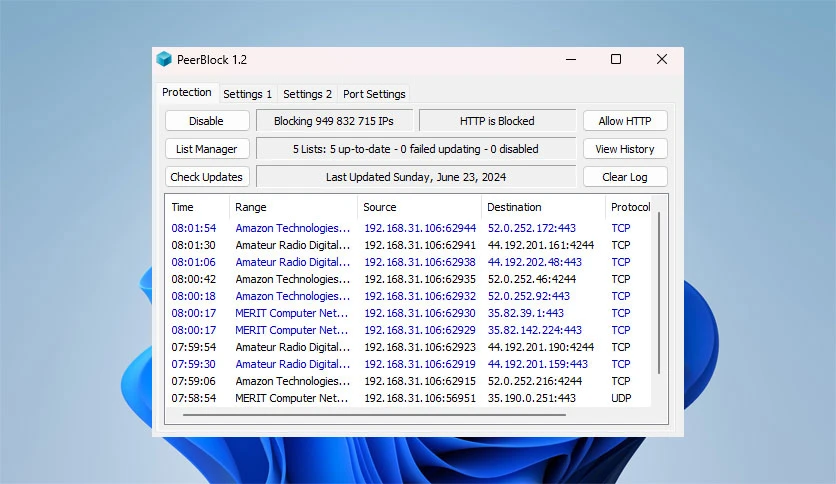This screenshot has width=836, height=484.
Task: Select the log entry at 08:01:06
Action: click(x=408, y=262)
